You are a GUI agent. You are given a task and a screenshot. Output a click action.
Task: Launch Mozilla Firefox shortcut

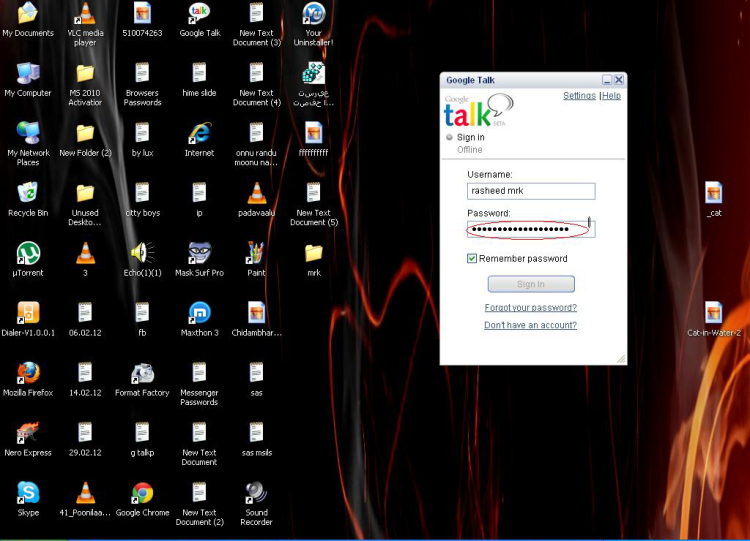[28, 373]
